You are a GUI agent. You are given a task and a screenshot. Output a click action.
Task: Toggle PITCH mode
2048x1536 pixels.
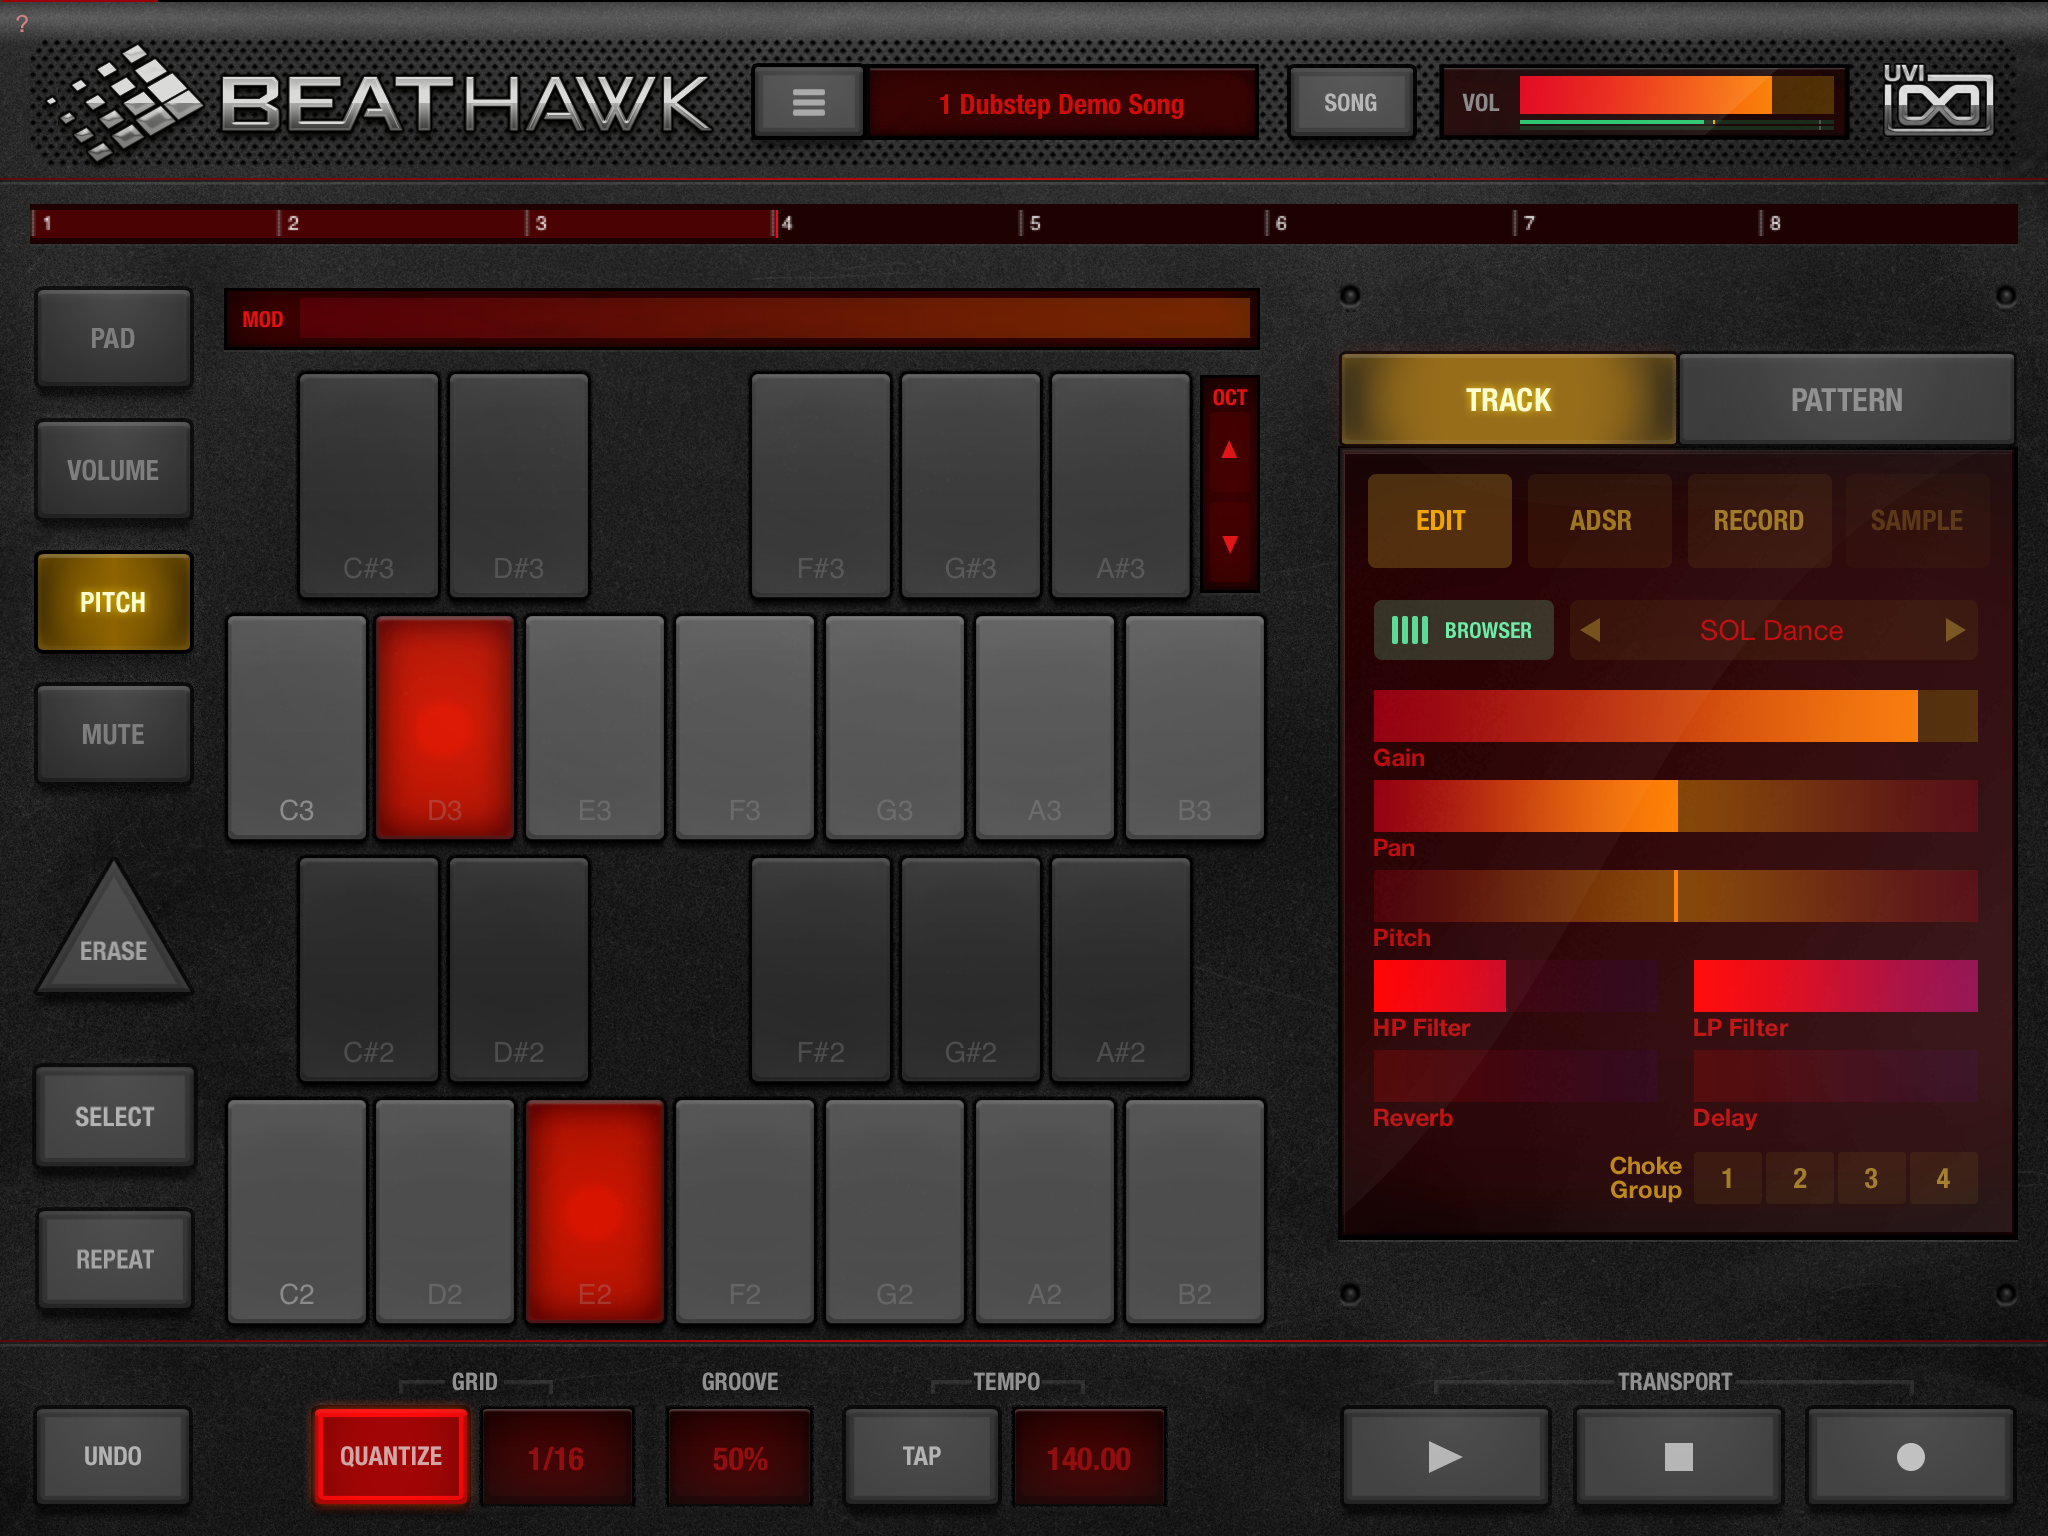point(113,602)
